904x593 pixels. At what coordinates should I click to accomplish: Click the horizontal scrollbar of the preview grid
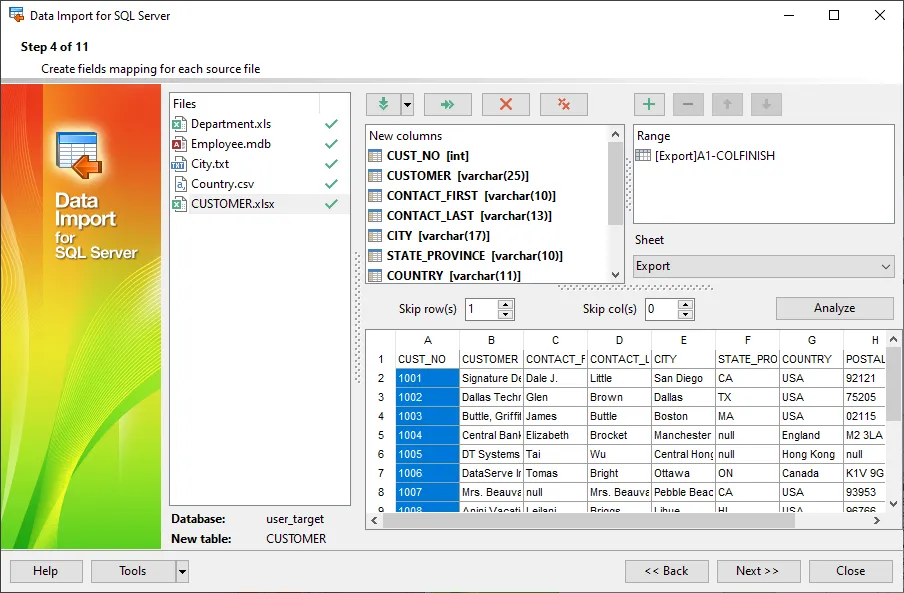pos(589,521)
